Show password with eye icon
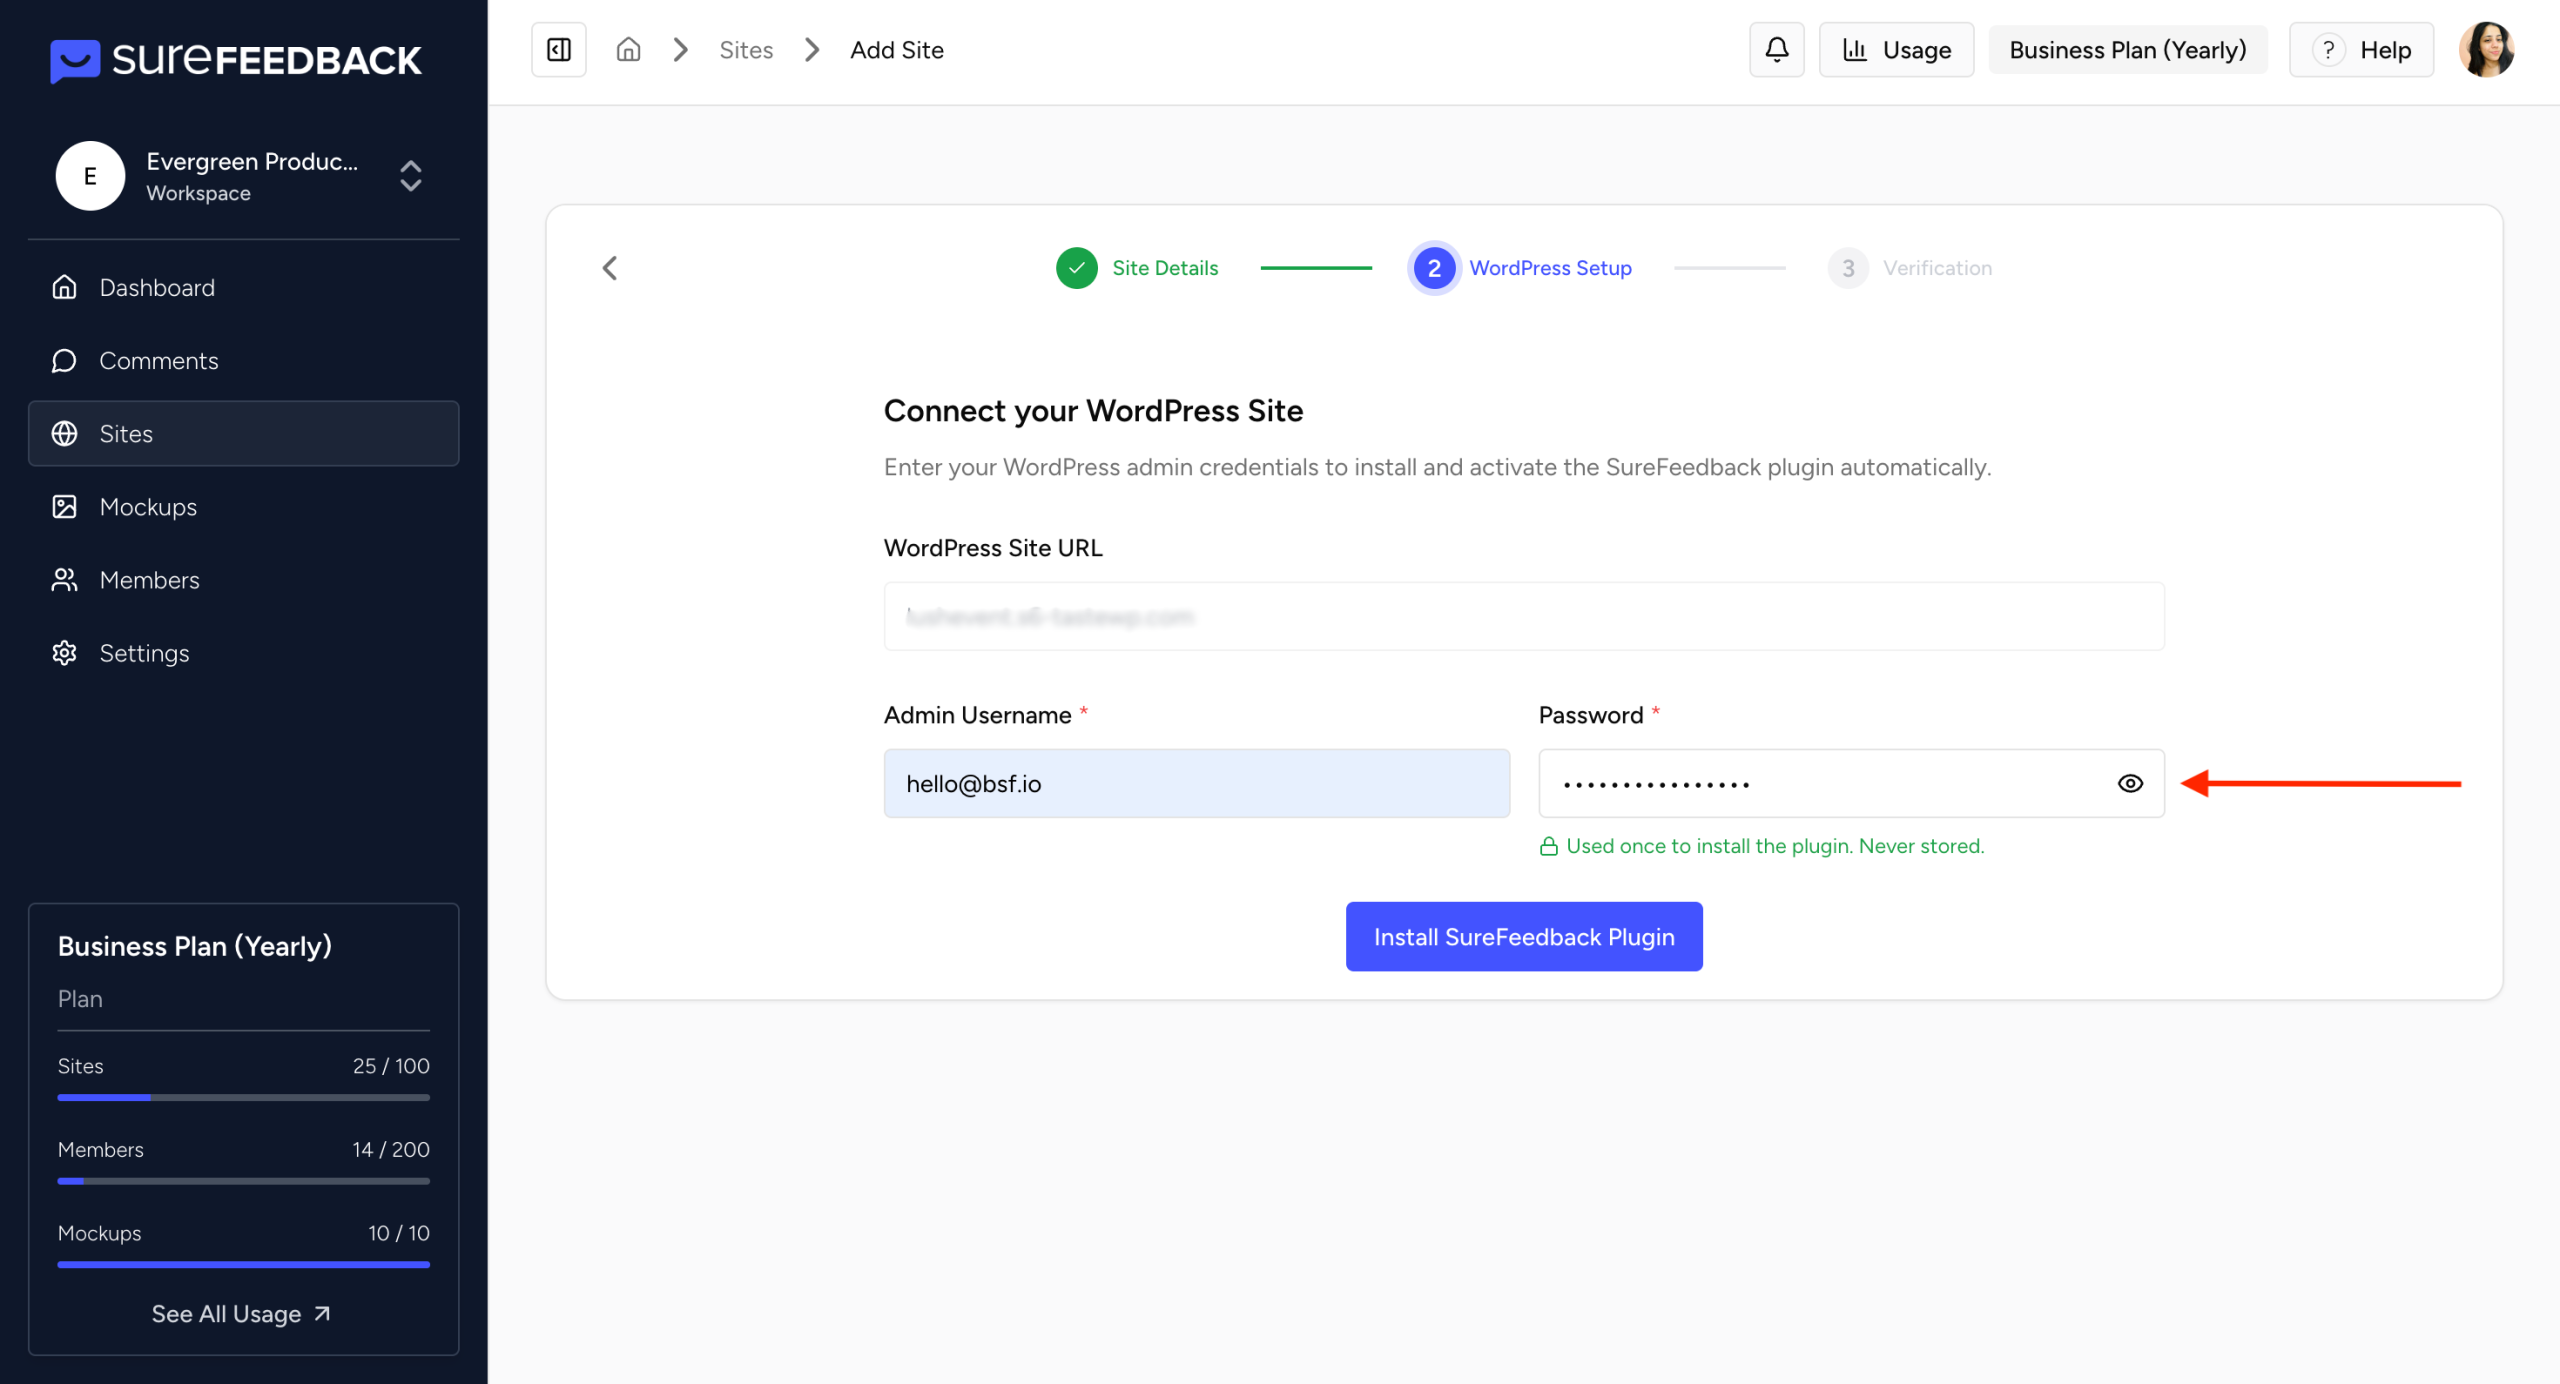Screen dimensions: 2560x1384 2130,784
